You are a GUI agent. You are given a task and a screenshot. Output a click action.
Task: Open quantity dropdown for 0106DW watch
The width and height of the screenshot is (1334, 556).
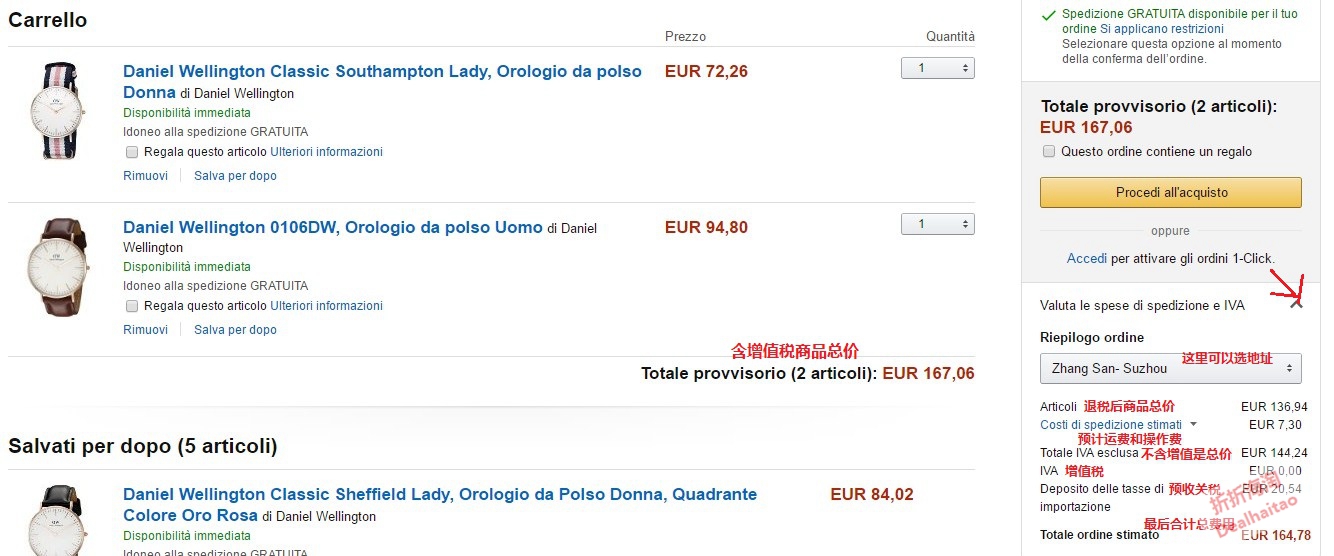pyautogui.click(x=937, y=224)
